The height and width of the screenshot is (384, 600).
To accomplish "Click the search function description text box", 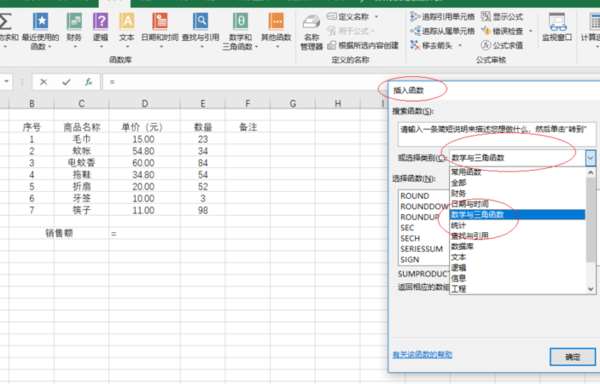I will pos(497,134).
